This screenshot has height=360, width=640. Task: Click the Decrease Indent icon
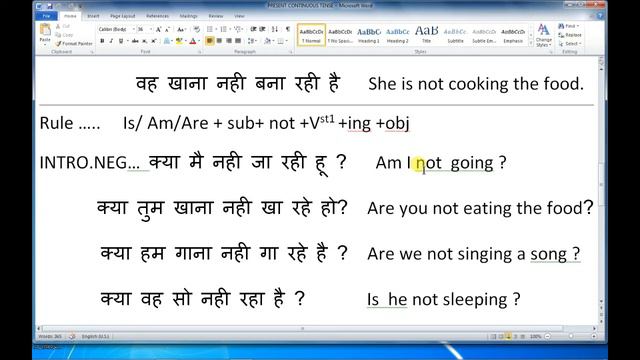point(253,29)
